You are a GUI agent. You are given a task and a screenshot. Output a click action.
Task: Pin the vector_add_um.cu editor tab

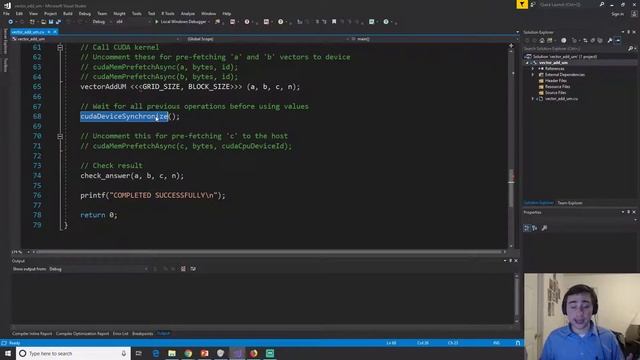[x=49, y=32]
